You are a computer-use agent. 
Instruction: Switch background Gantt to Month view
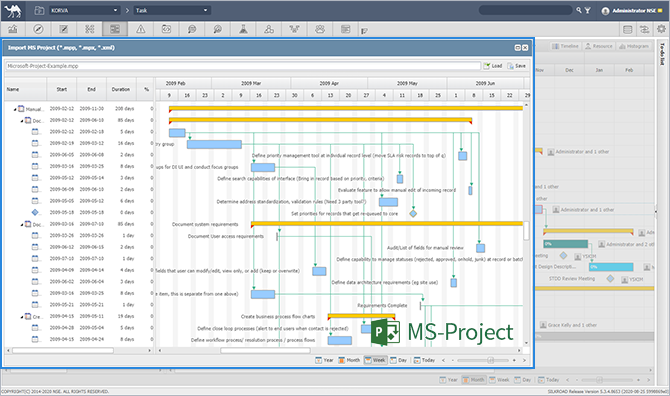[x=473, y=380]
